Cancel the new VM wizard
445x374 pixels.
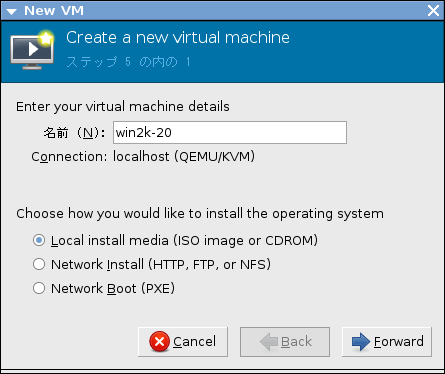pyautogui.click(x=183, y=342)
